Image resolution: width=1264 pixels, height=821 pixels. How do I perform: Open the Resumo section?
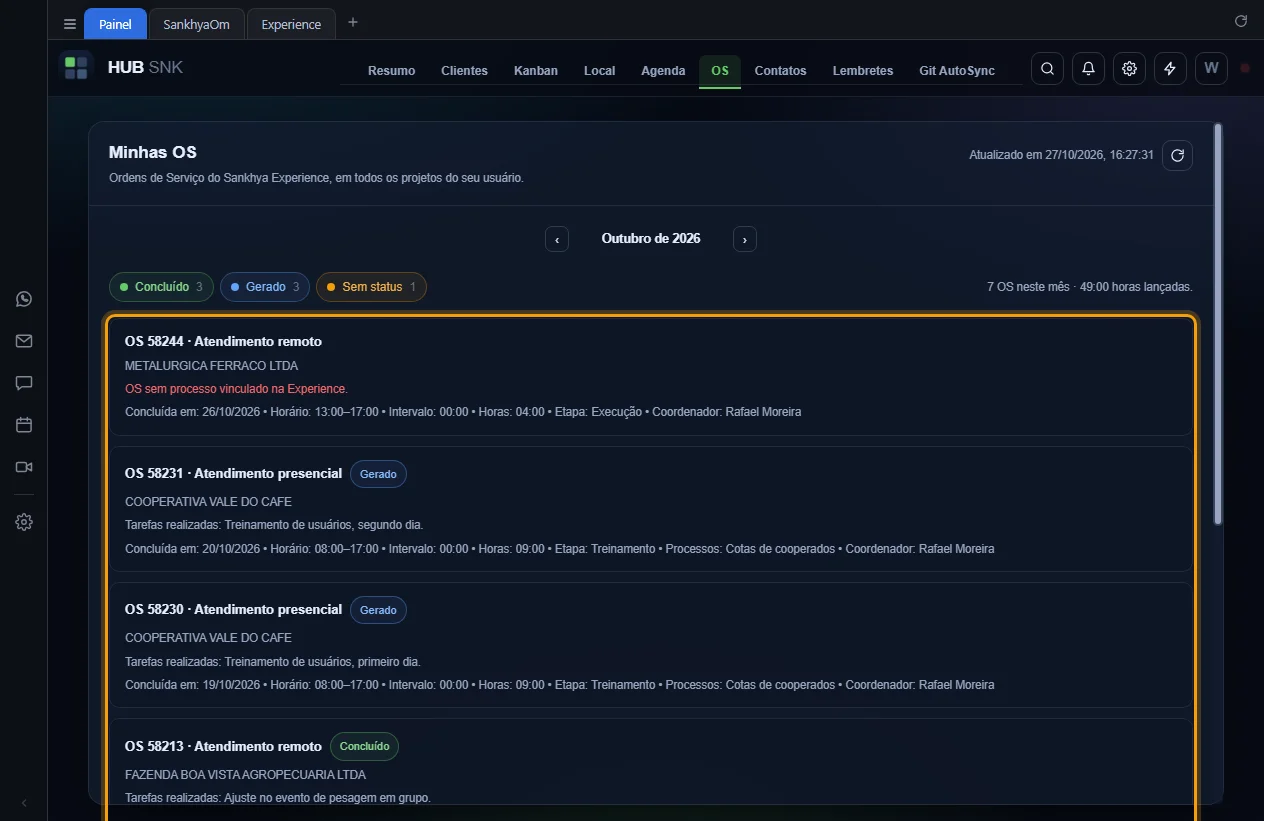click(x=391, y=71)
